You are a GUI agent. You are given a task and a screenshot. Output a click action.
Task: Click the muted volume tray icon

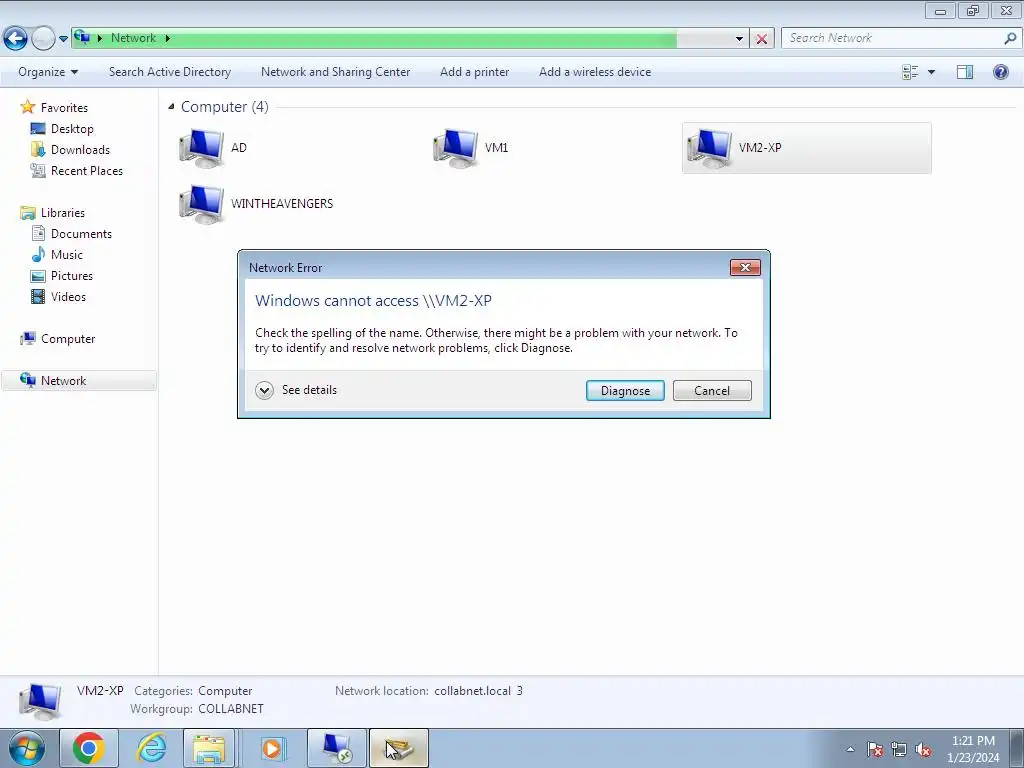pos(923,749)
